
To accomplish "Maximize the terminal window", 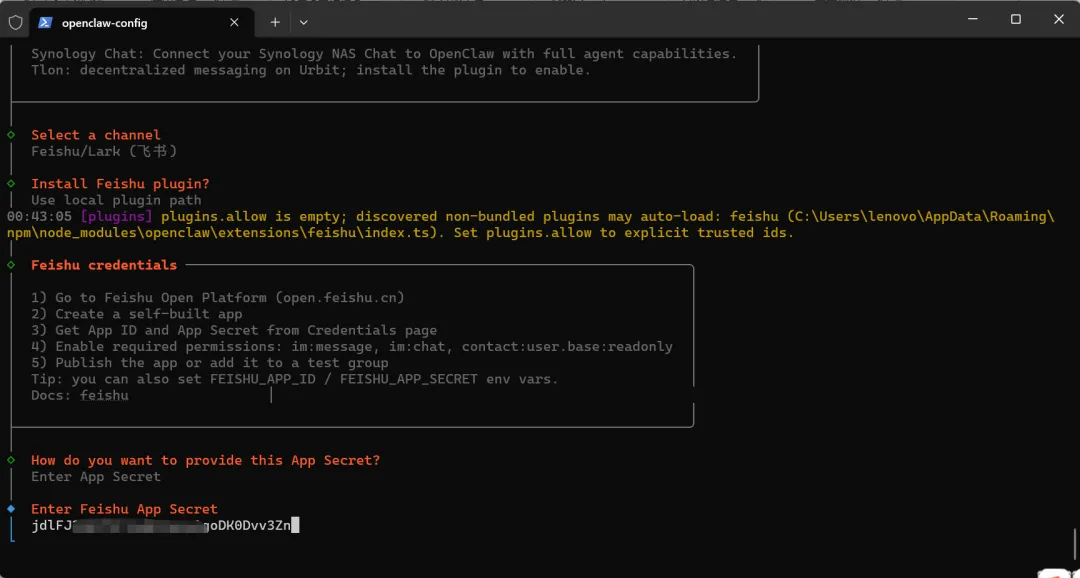I will tap(1015, 19).
